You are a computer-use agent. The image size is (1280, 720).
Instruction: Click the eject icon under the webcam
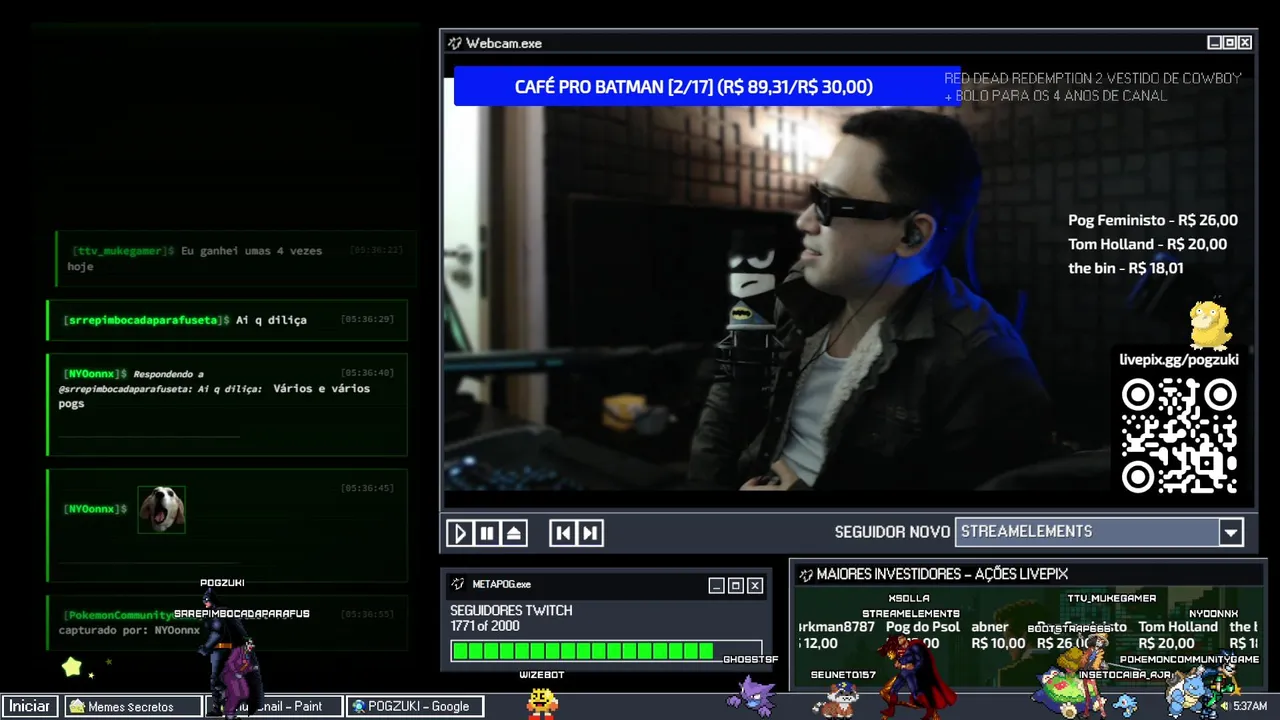click(513, 533)
